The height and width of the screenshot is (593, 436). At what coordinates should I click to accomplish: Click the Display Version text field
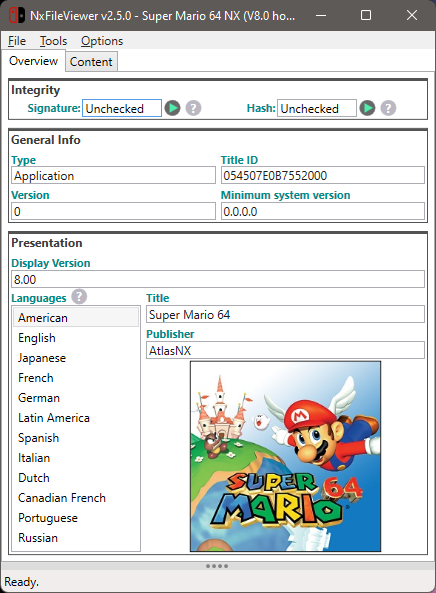218,279
